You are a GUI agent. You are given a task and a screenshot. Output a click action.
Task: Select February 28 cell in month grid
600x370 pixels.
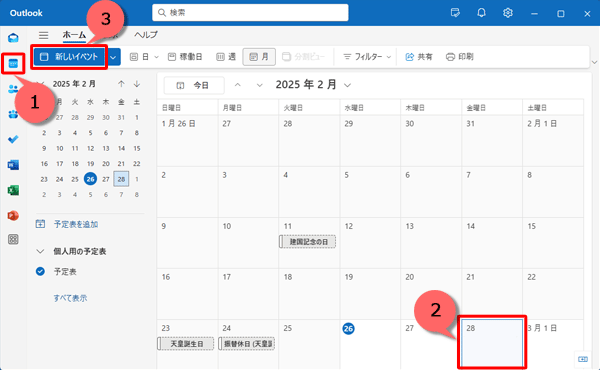492,343
